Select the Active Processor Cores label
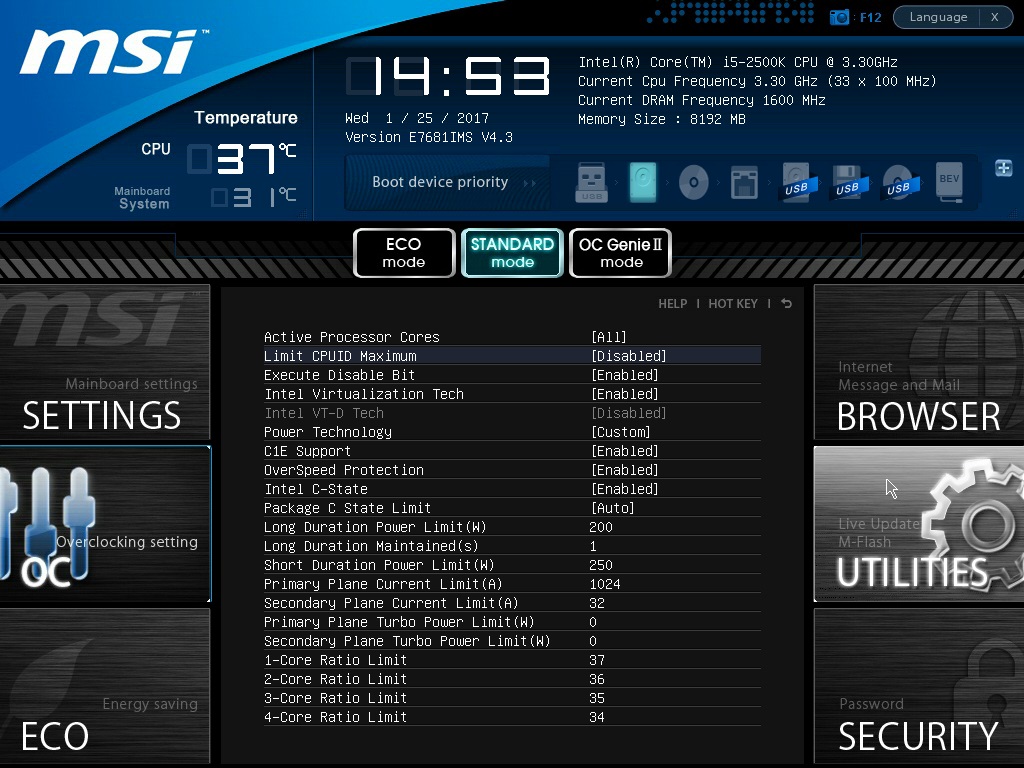1024x768 pixels. (351, 337)
